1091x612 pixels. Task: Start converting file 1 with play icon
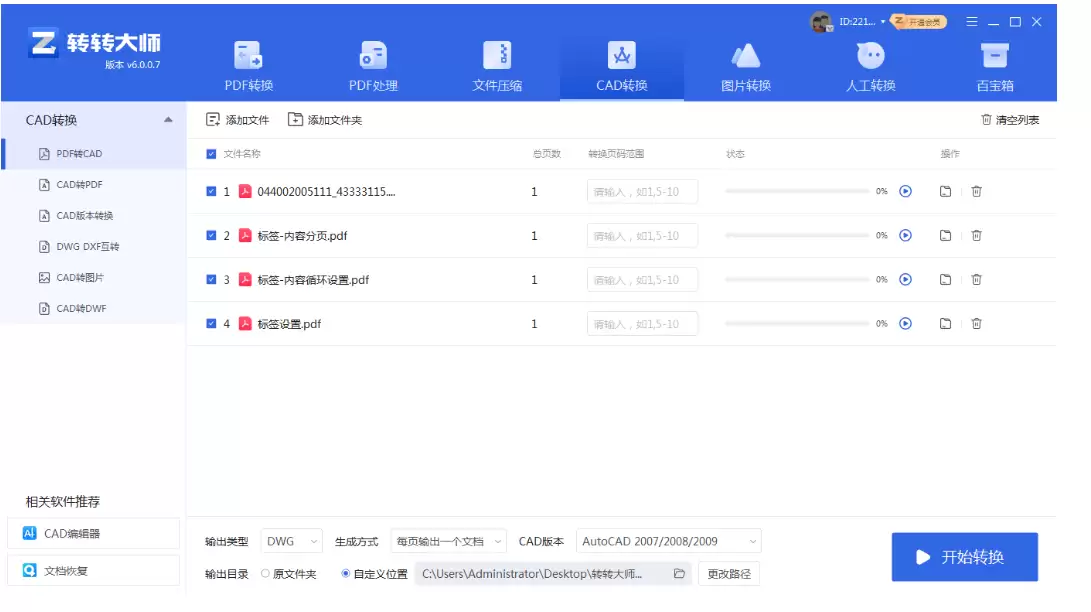pyautogui.click(x=905, y=192)
